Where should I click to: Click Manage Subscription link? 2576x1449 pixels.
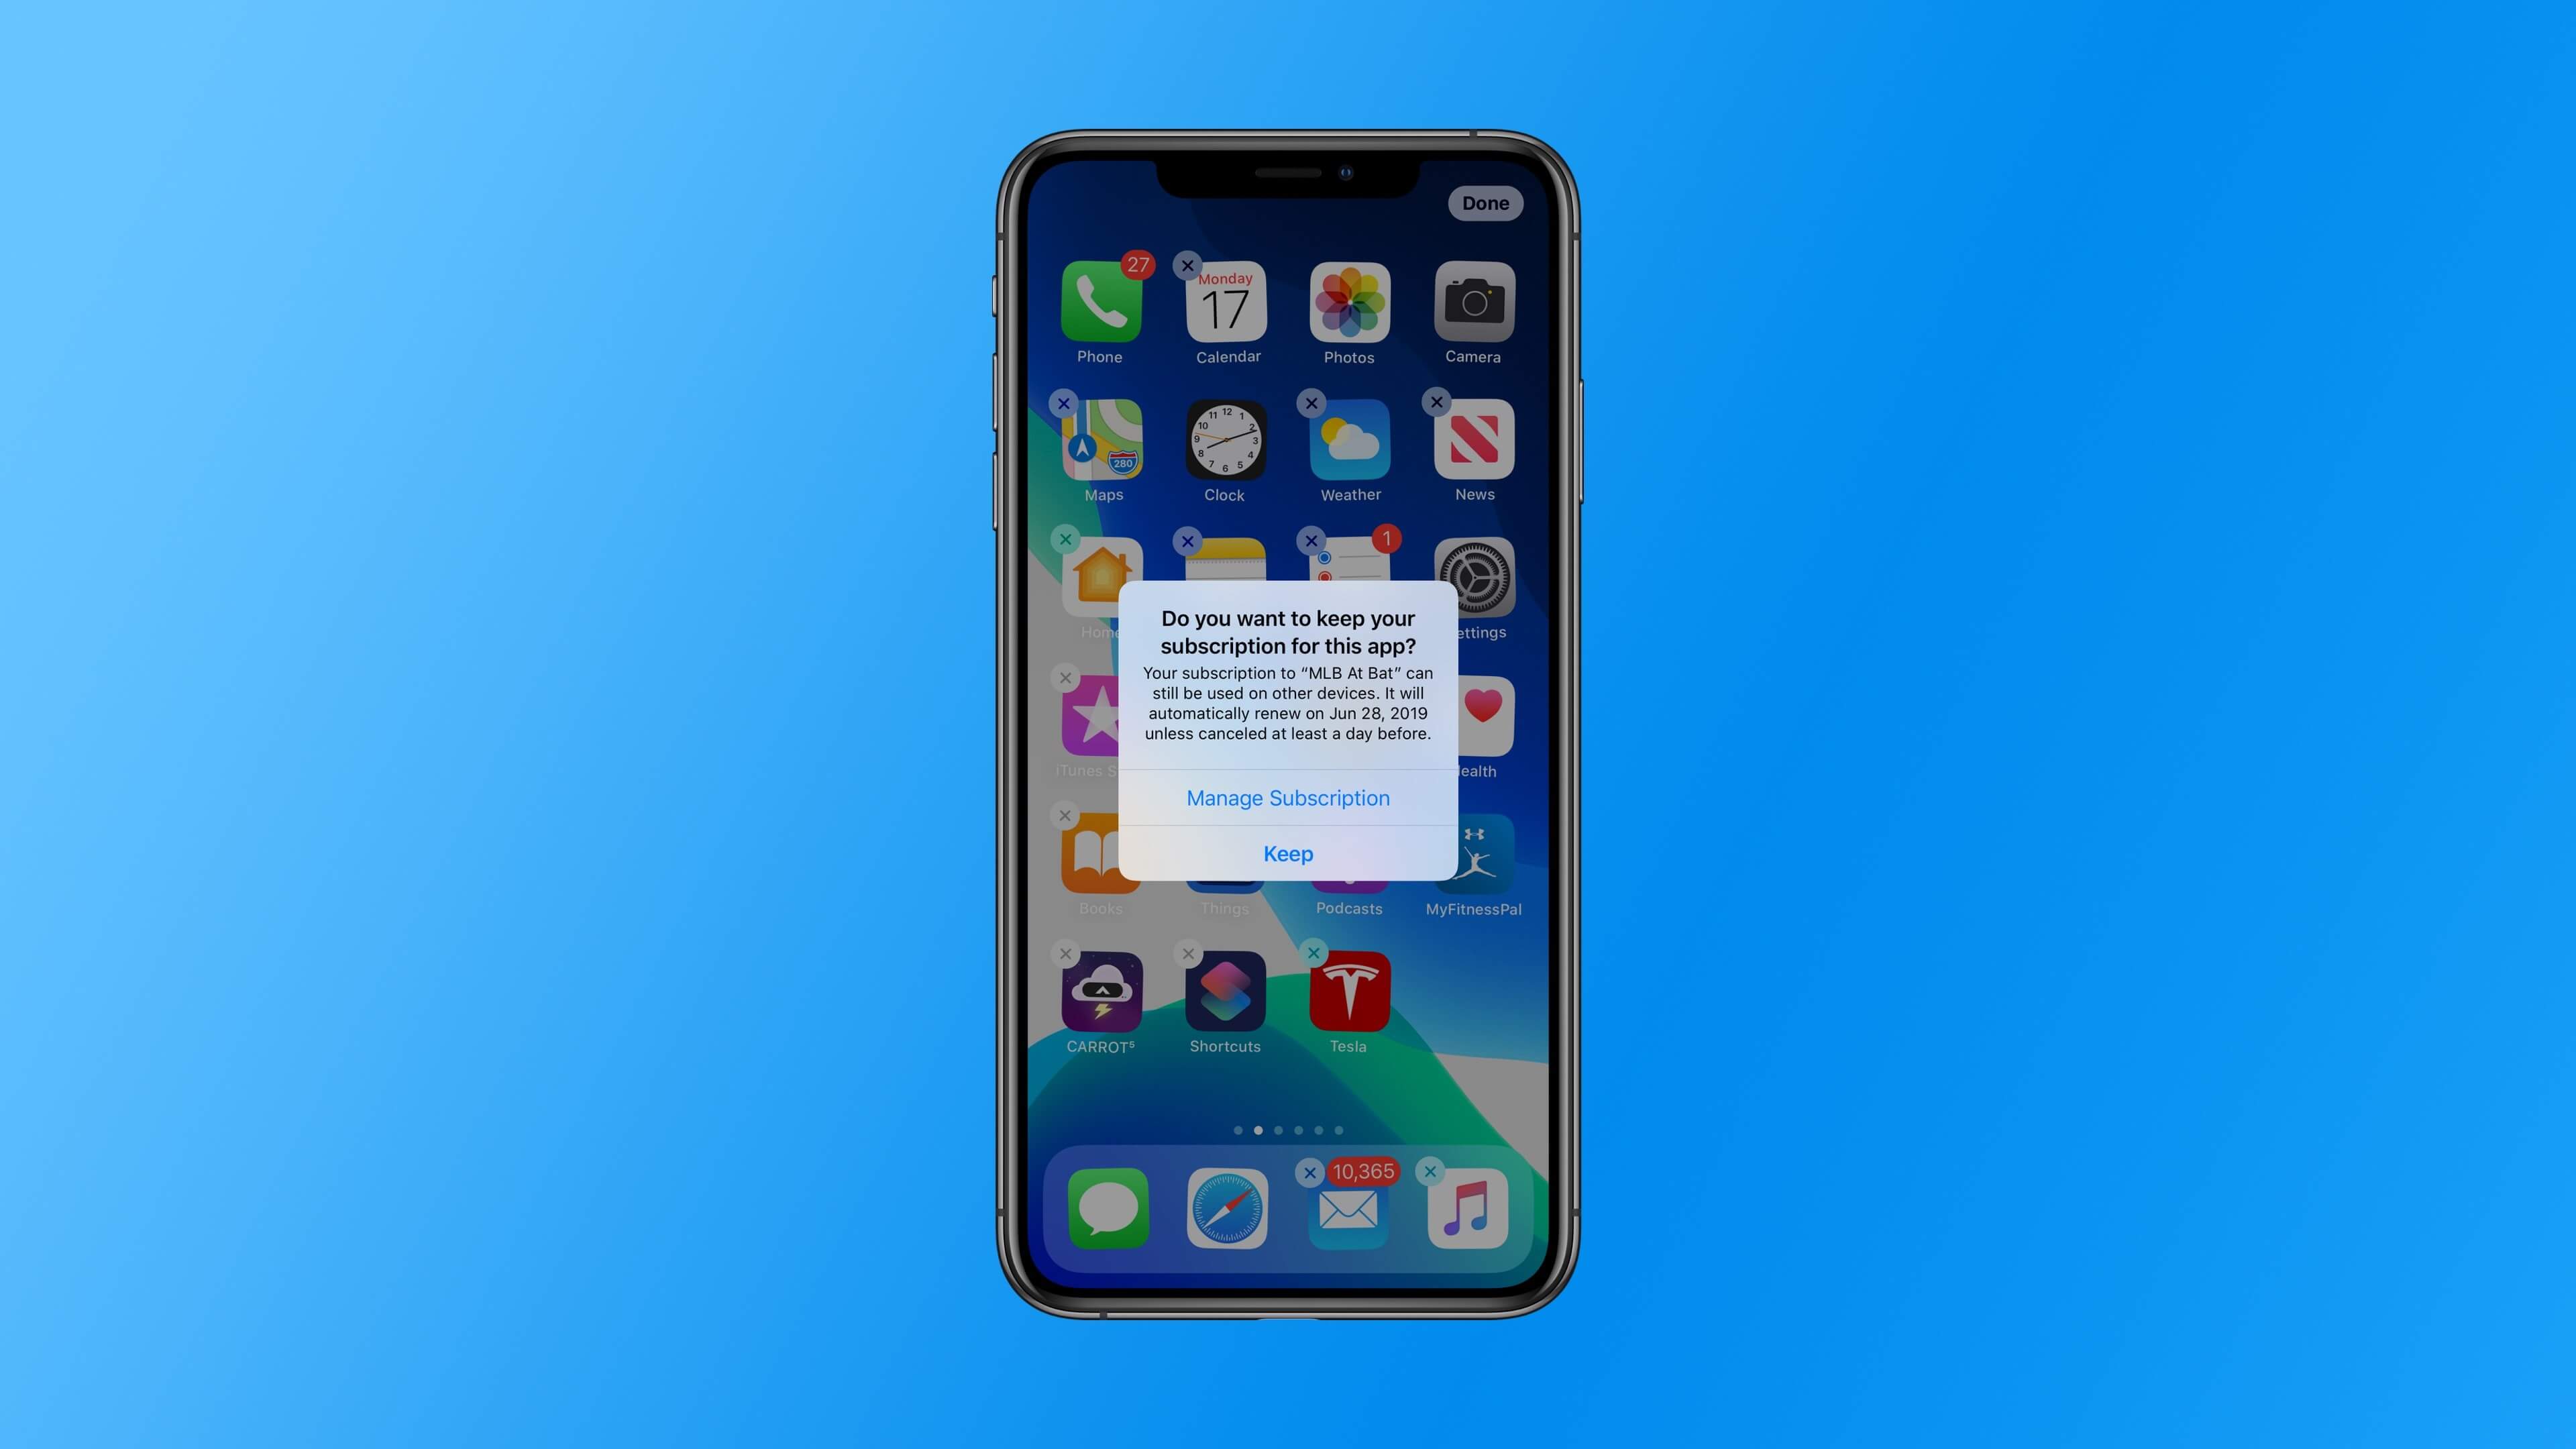1288,798
